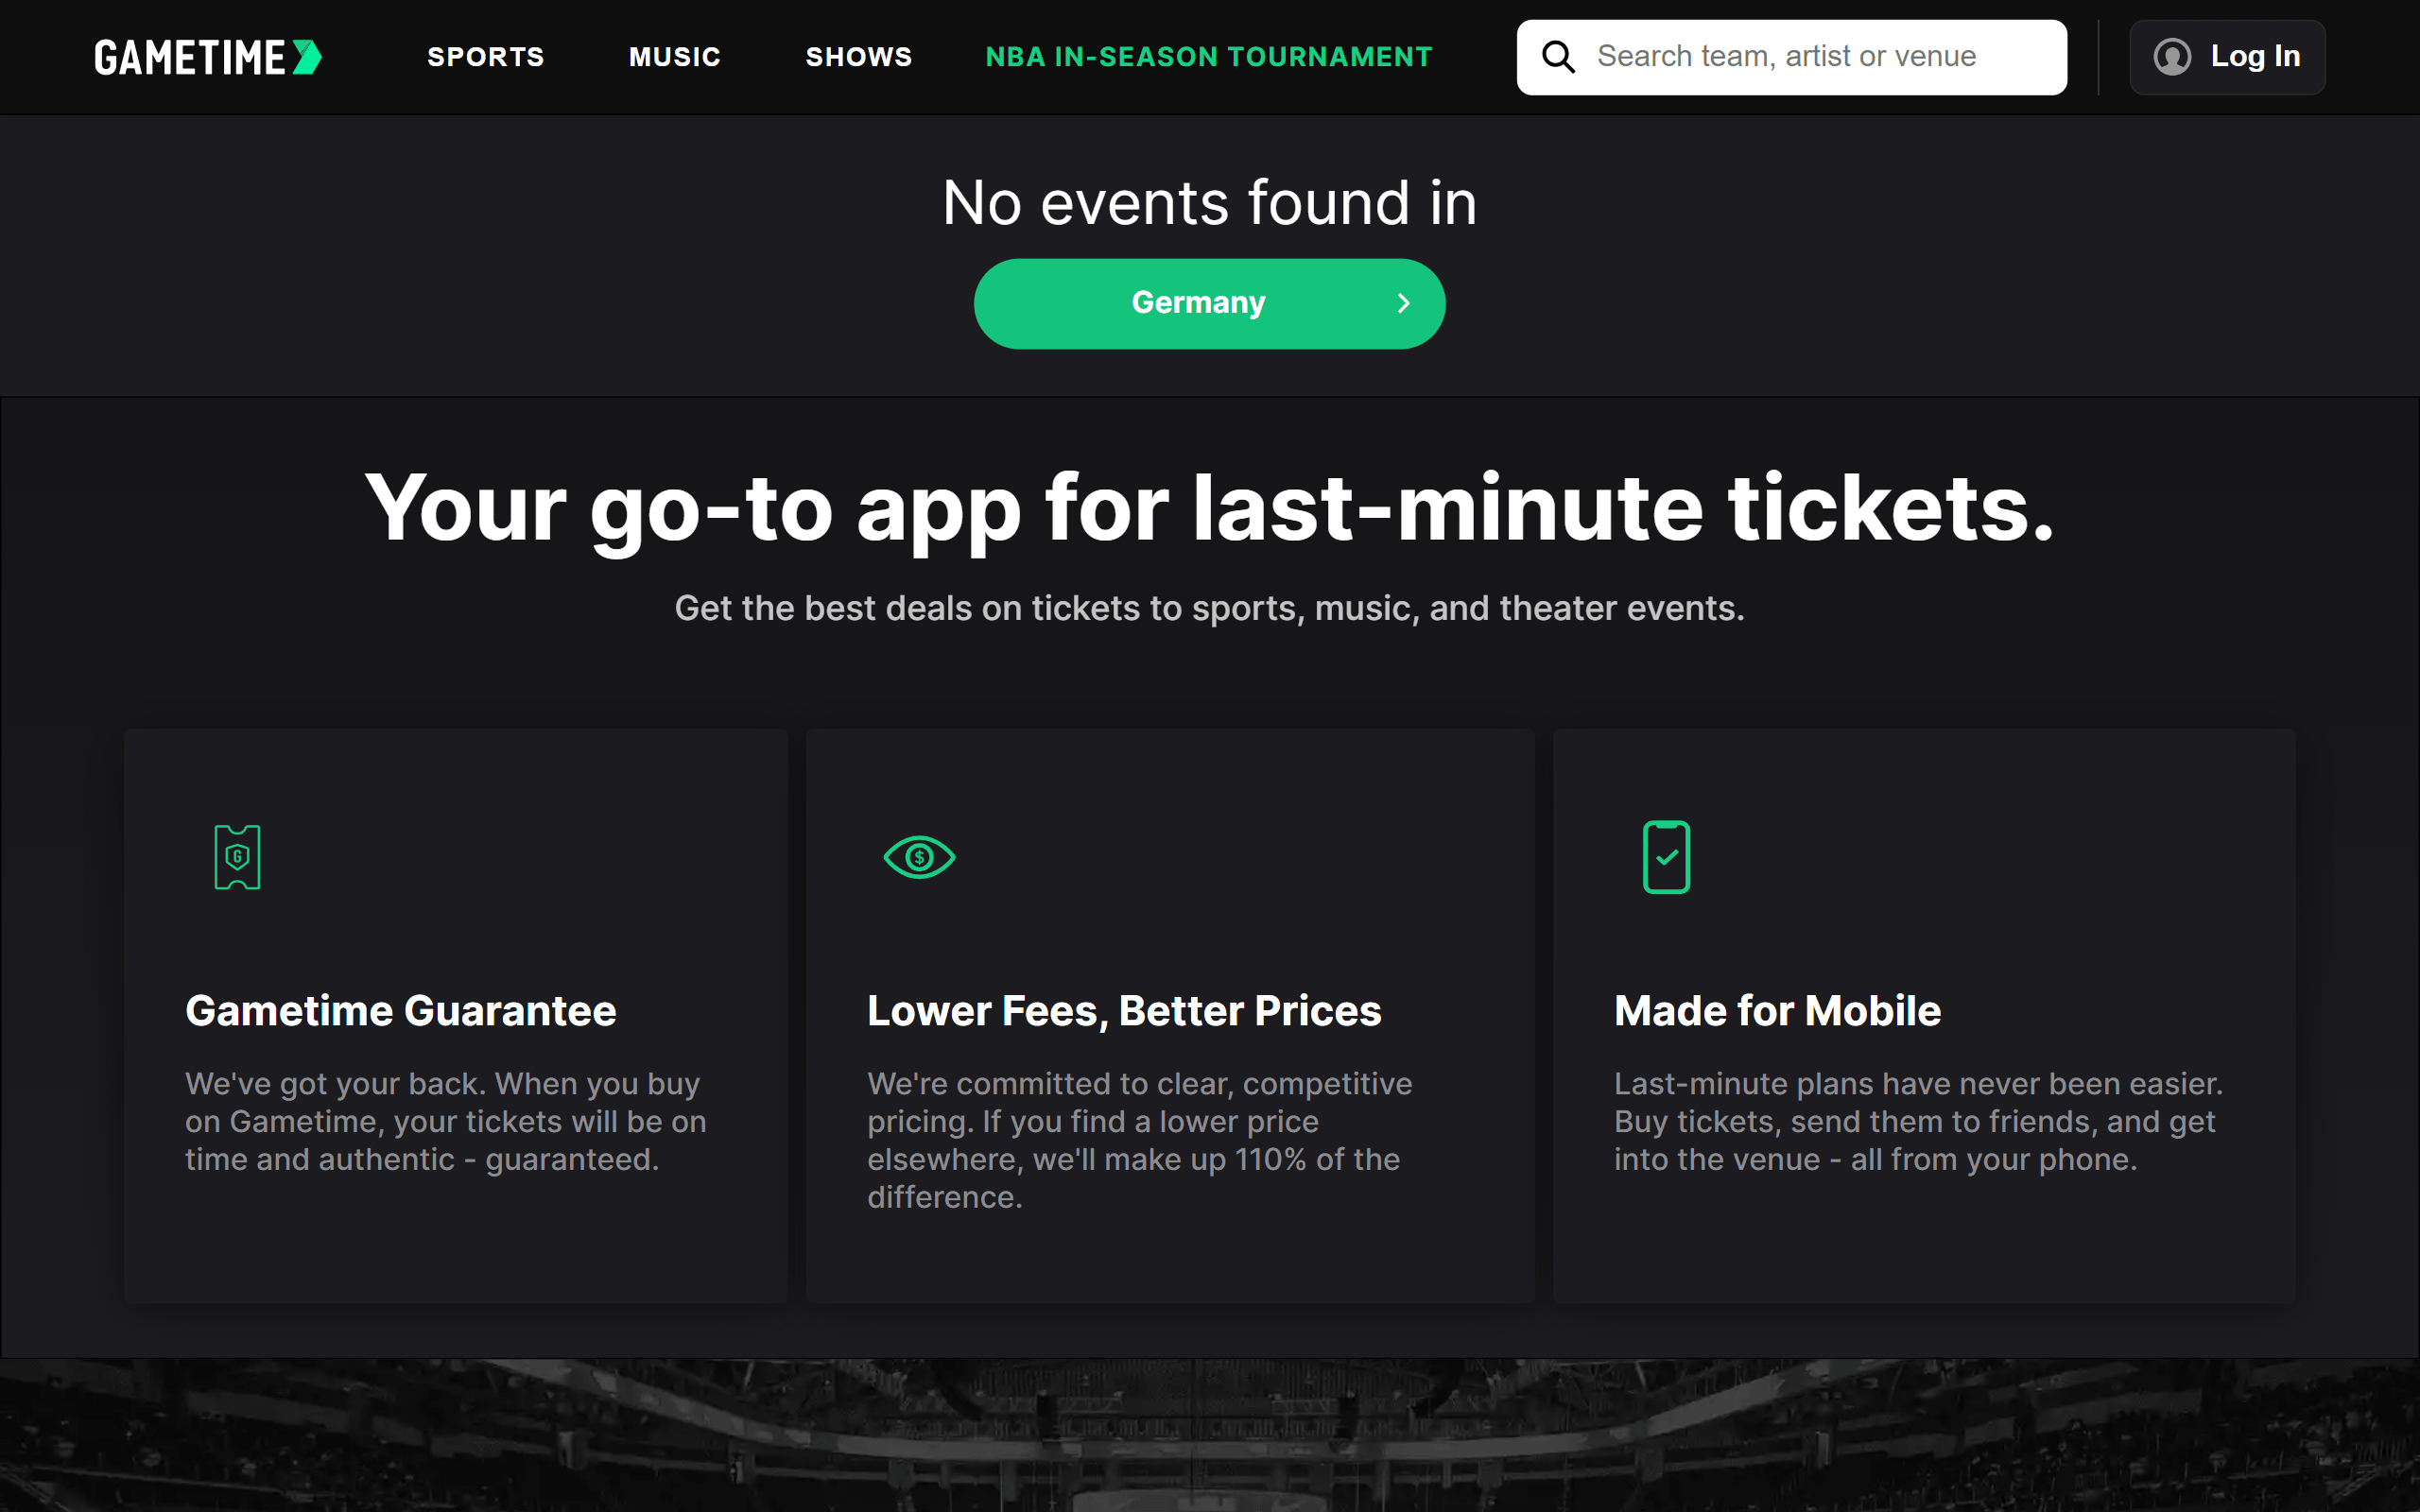Open the Music menu
2420x1512 pixels.
click(x=675, y=57)
